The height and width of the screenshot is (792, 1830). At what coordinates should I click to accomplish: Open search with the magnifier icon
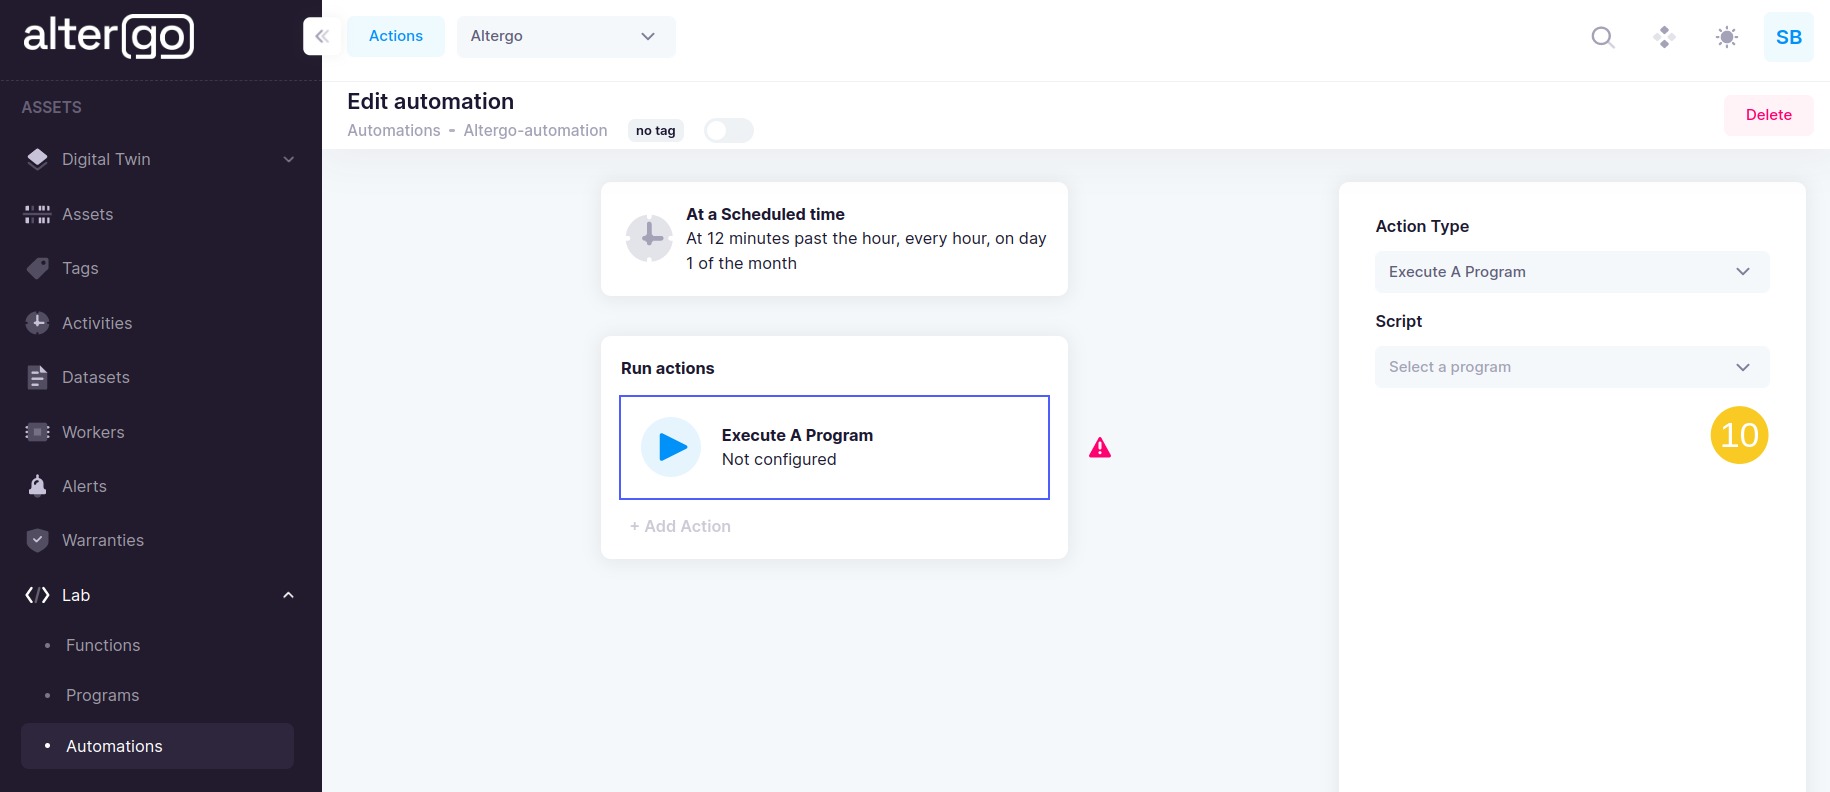click(x=1602, y=37)
